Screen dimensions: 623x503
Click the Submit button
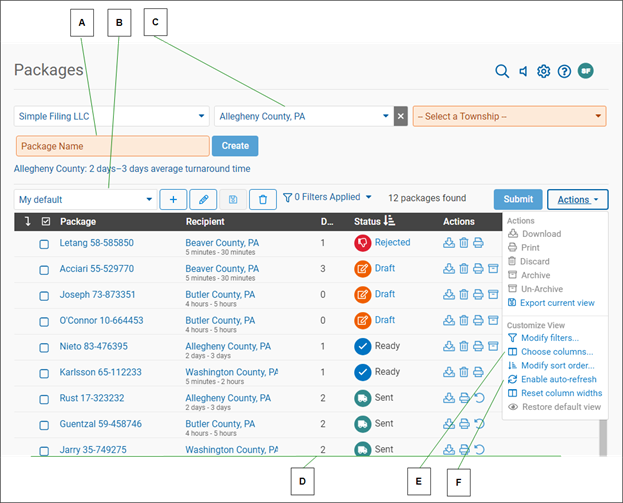(x=518, y=199)
